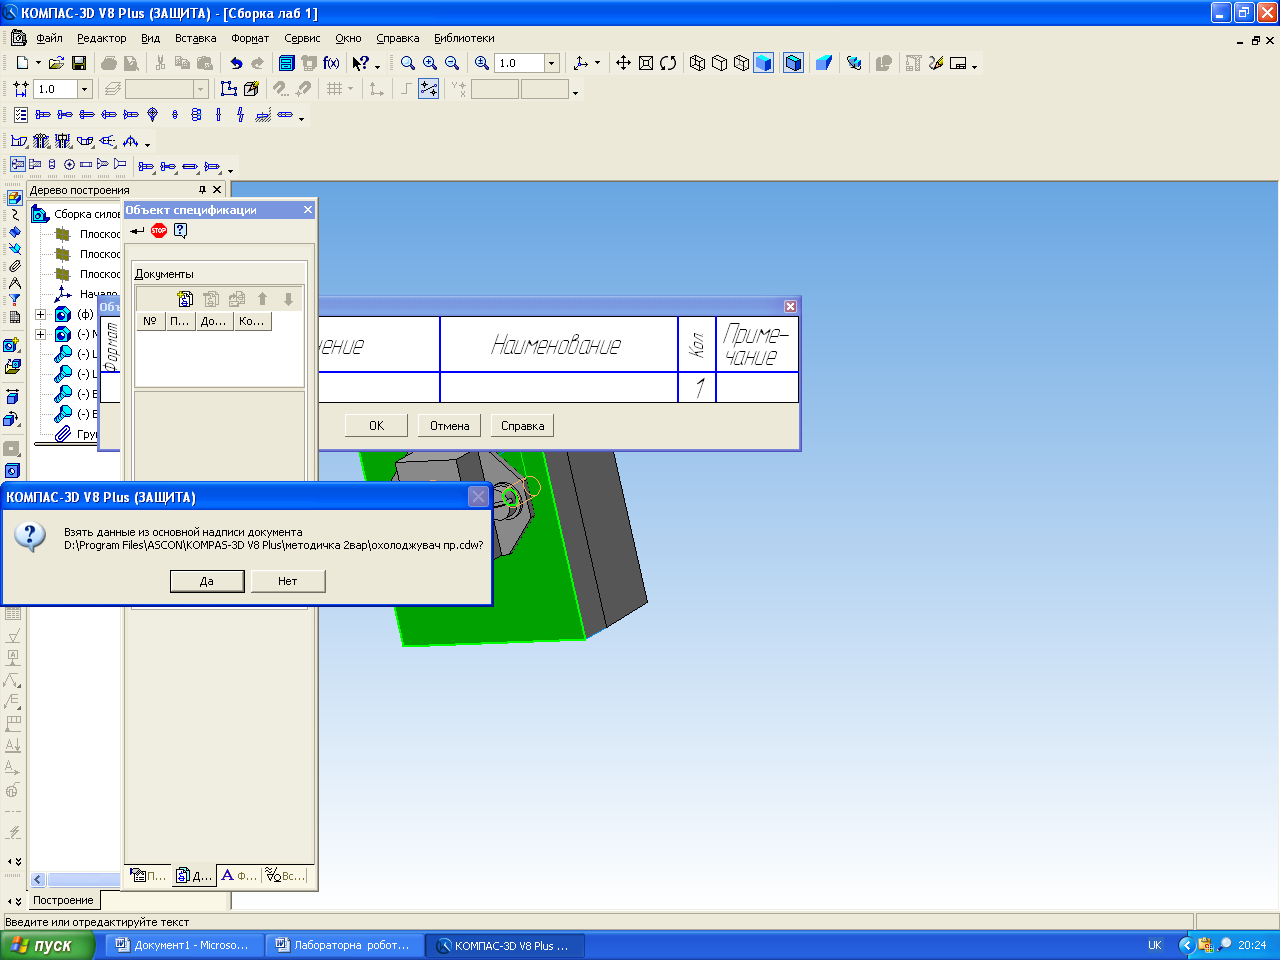Open help in Объект спецификации panel
1280x960 pixels.
181,230
